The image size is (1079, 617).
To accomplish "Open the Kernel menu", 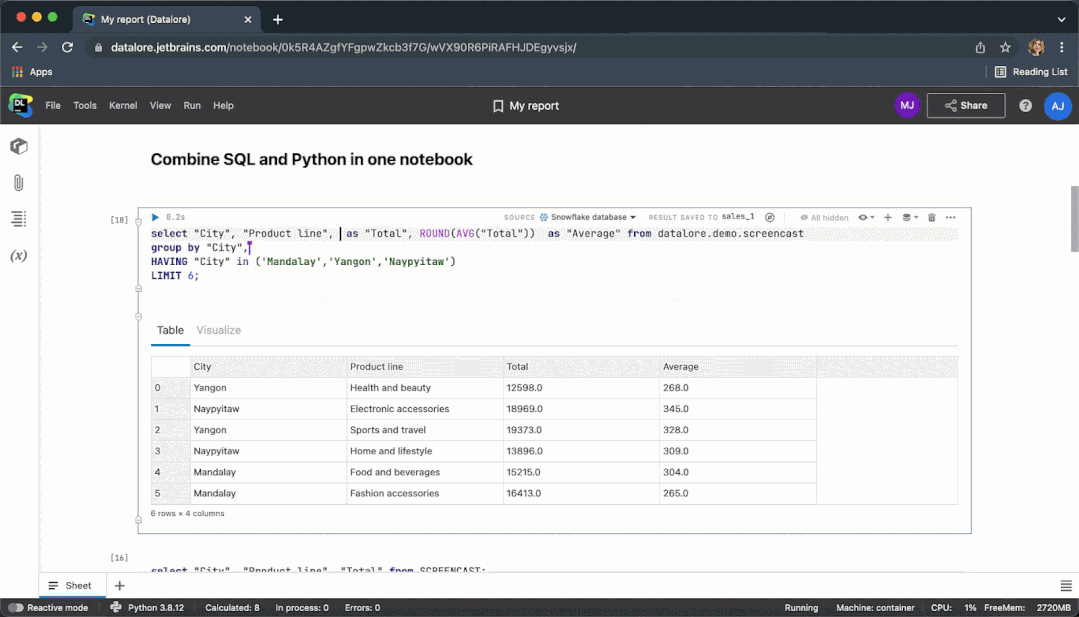I will (123, 106).
